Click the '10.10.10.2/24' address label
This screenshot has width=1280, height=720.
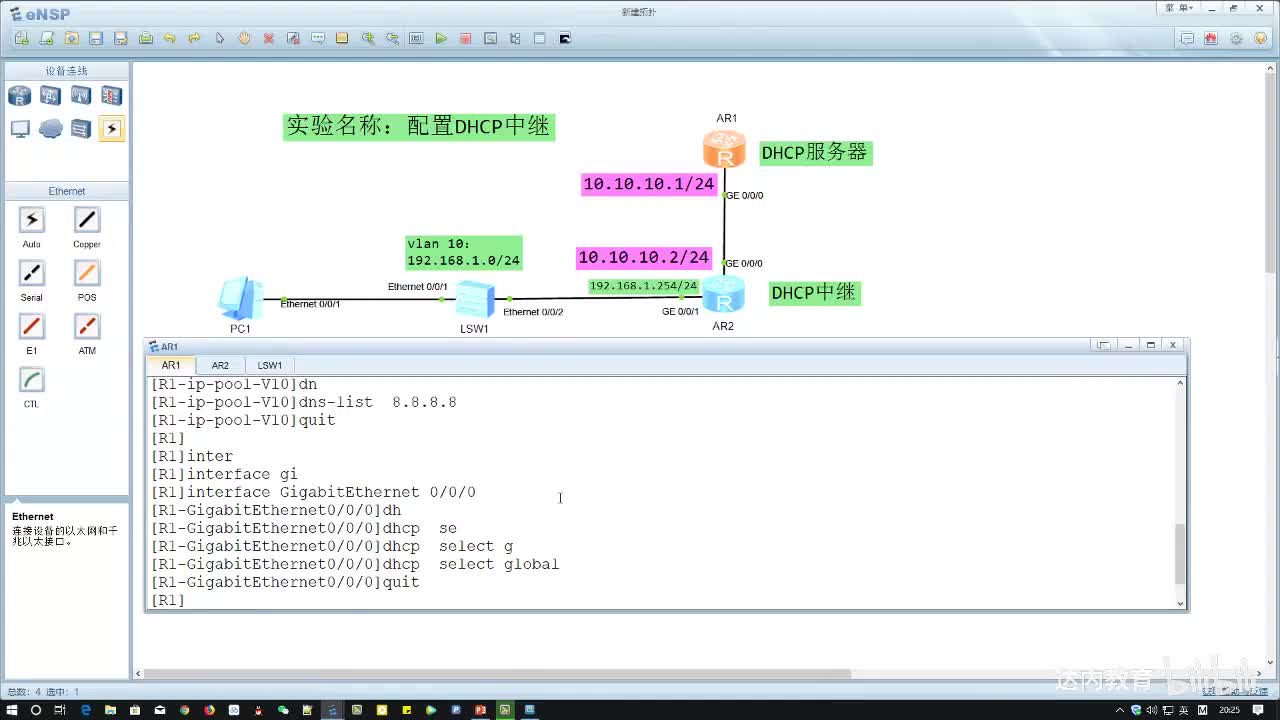[644, 258]
